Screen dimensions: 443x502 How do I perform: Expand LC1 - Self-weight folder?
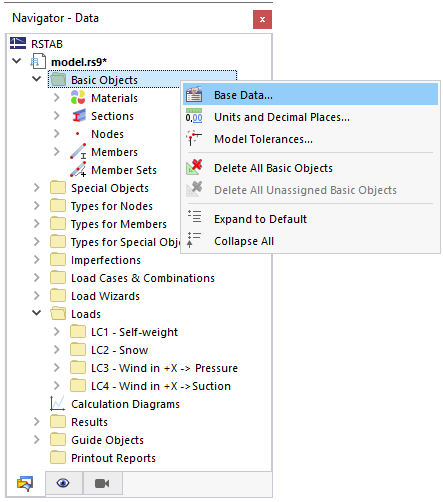(57, 332)
